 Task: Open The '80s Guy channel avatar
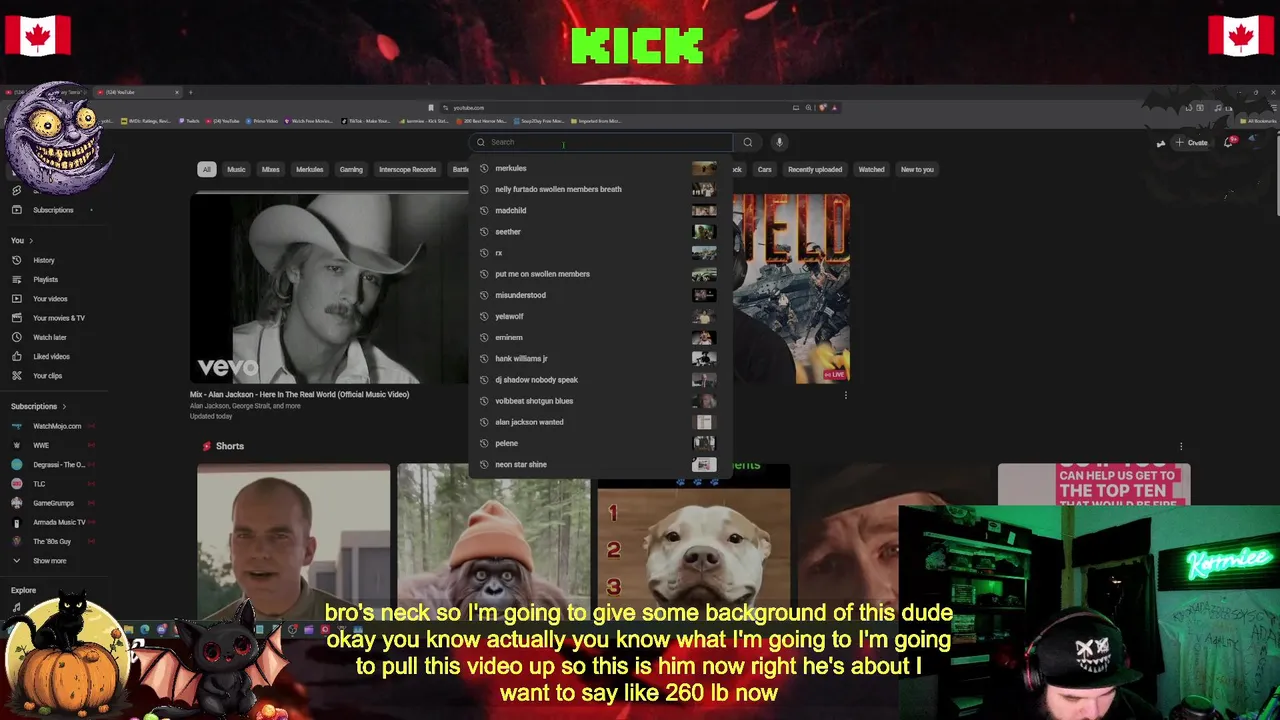click(16, 541)
